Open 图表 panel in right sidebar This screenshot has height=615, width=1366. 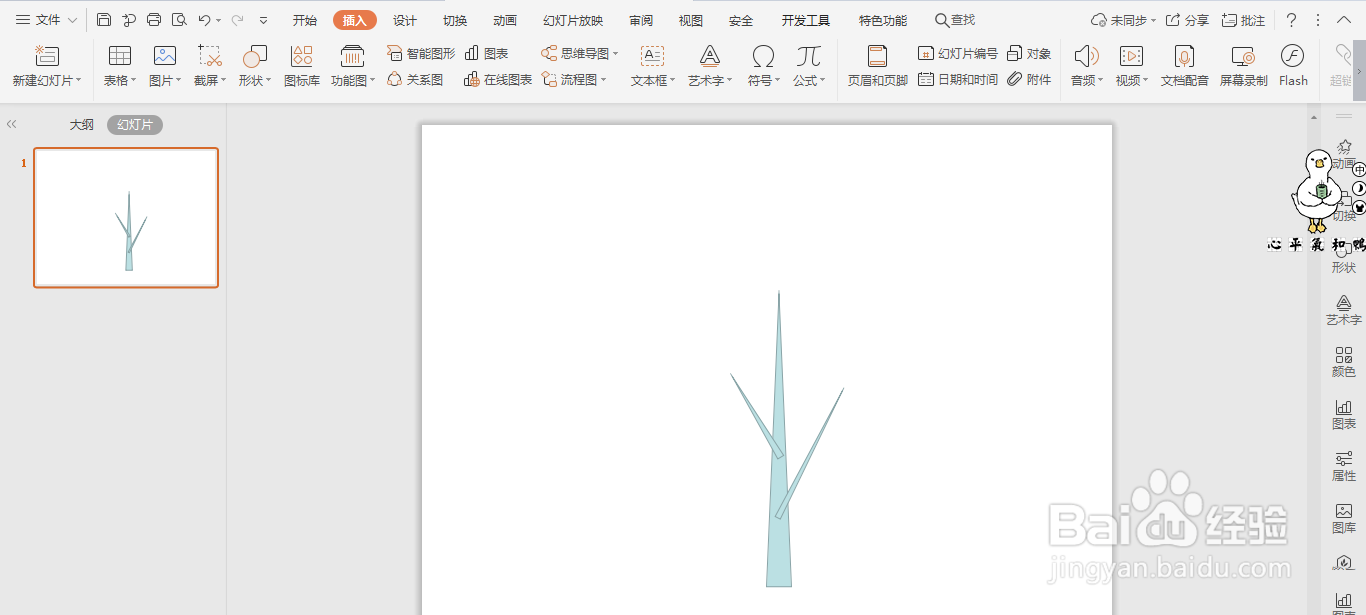(1344, 414)
